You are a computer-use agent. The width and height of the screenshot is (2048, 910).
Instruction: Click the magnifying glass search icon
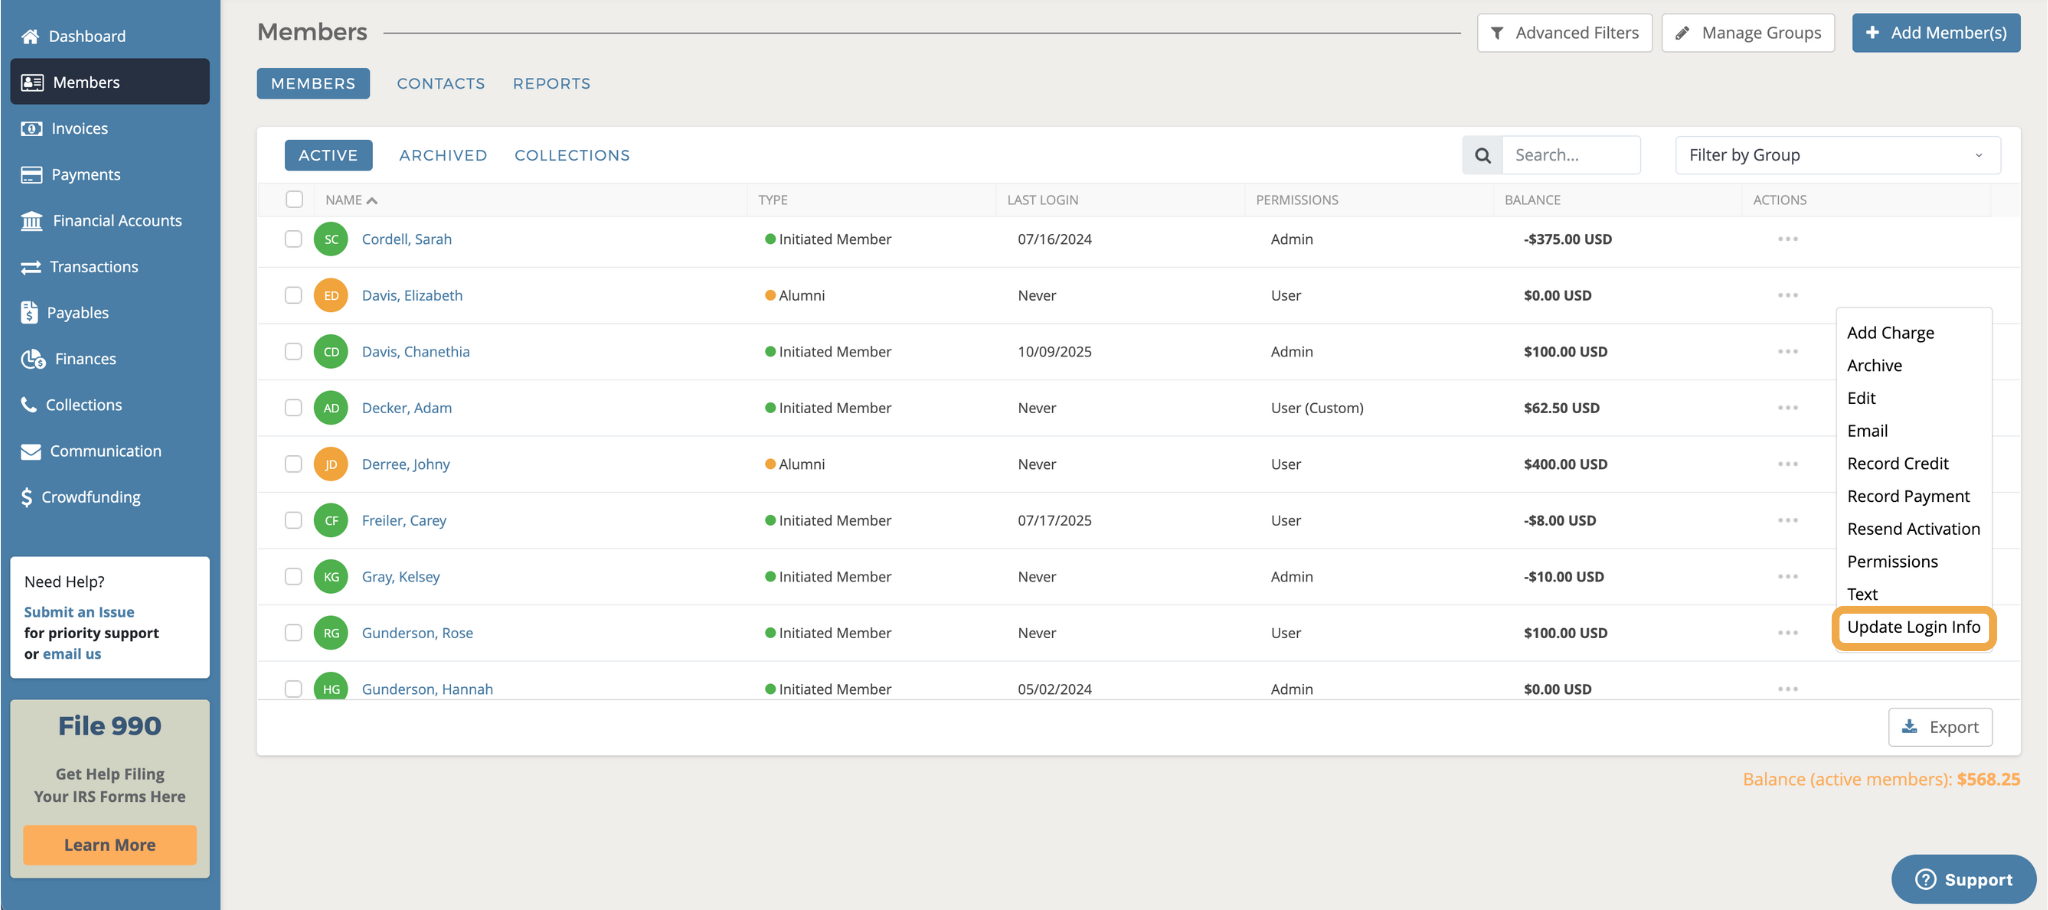[1482, 155]
